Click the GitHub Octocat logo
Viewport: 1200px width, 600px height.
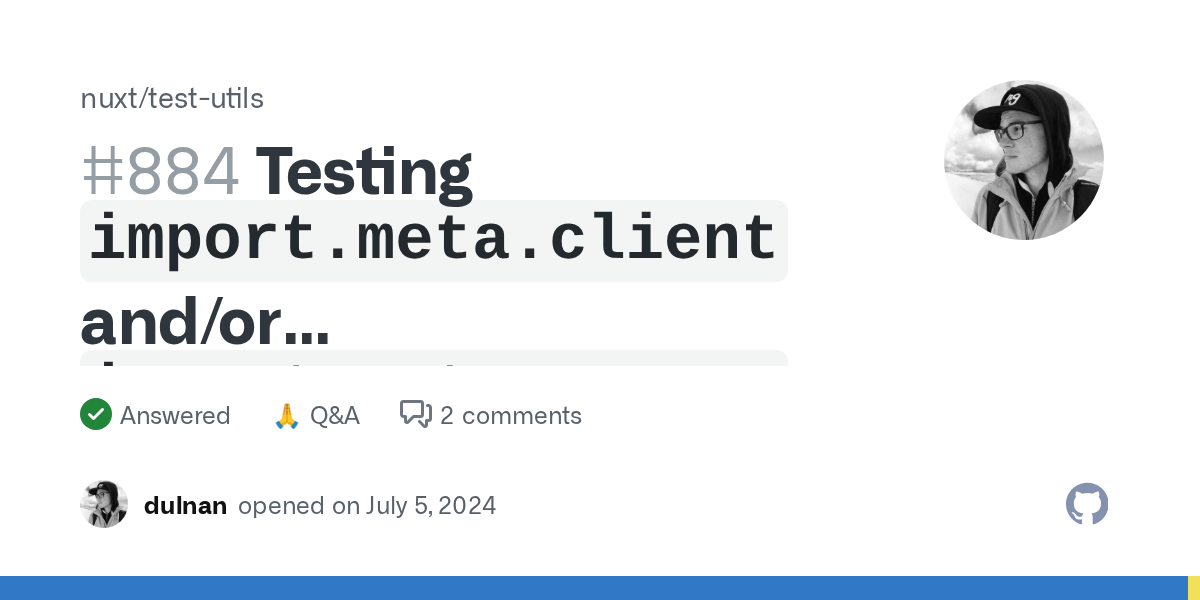pos(1087,504)
